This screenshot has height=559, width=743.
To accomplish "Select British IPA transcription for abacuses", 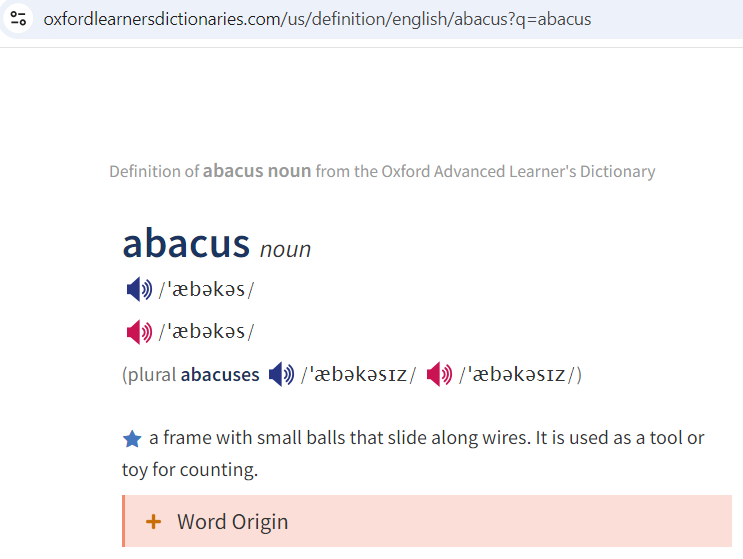I will 359,375.
